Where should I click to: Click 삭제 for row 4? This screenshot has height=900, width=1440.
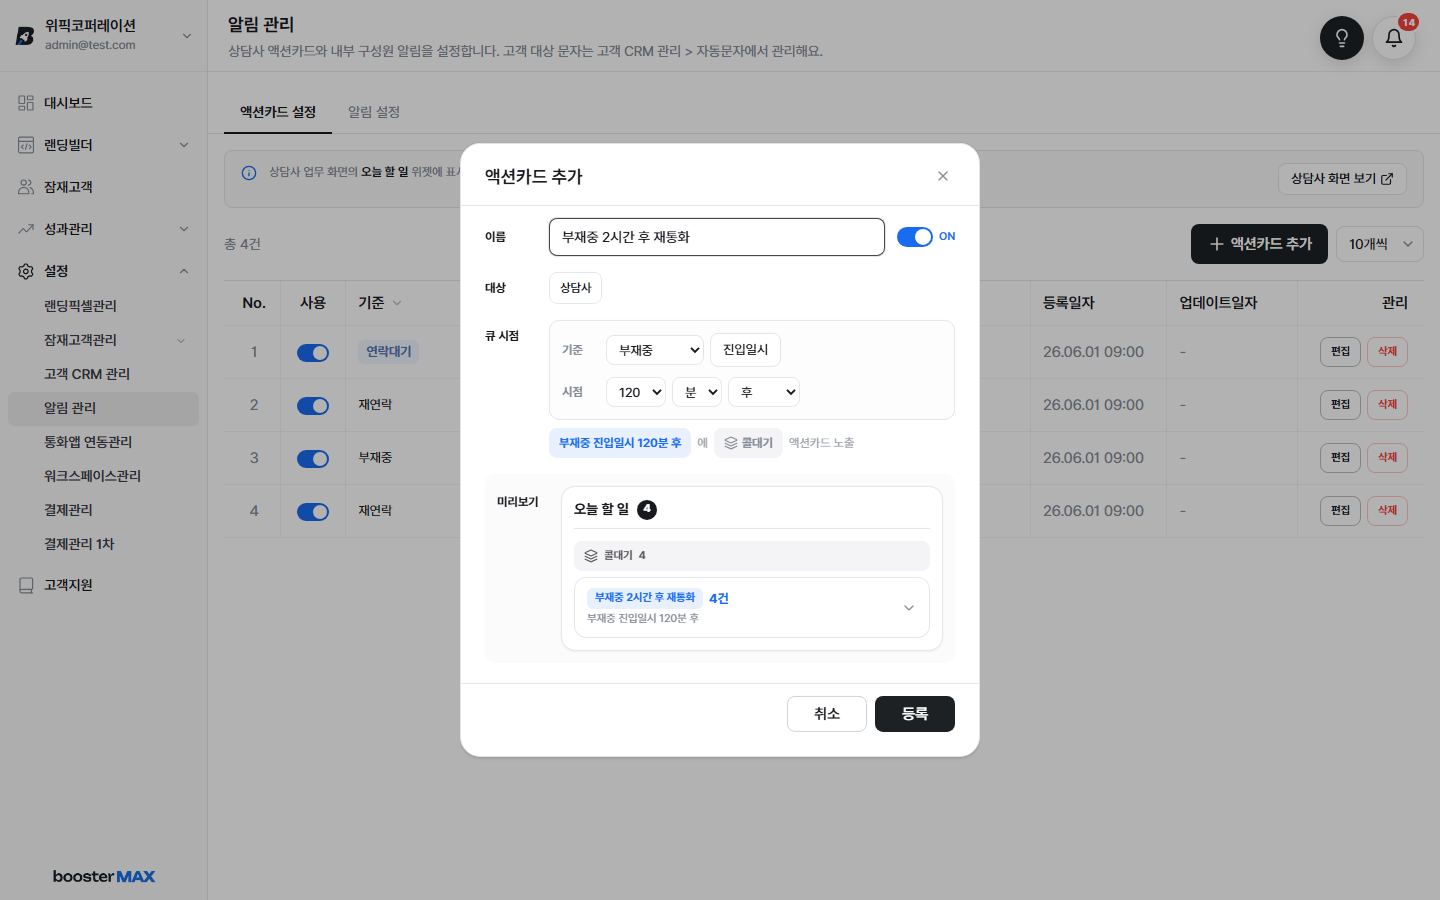coord(1387,511)
